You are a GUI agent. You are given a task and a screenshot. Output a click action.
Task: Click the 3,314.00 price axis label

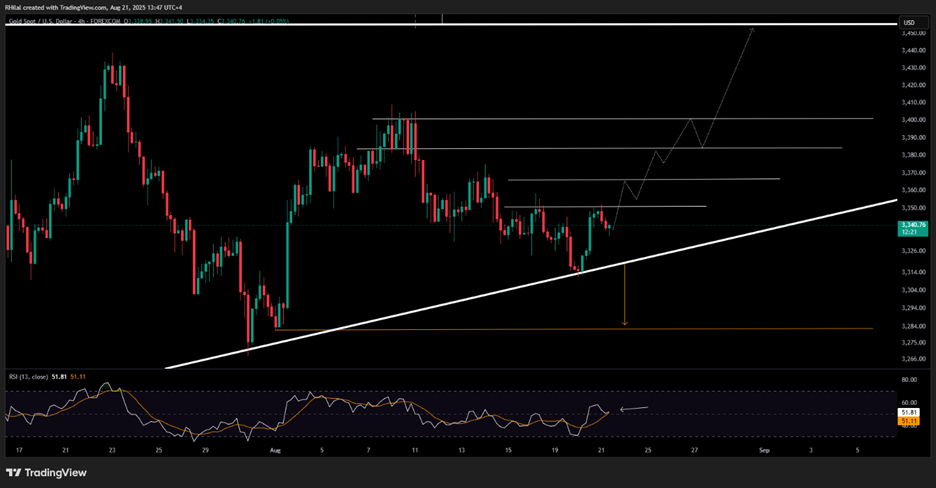click(913, 272)
